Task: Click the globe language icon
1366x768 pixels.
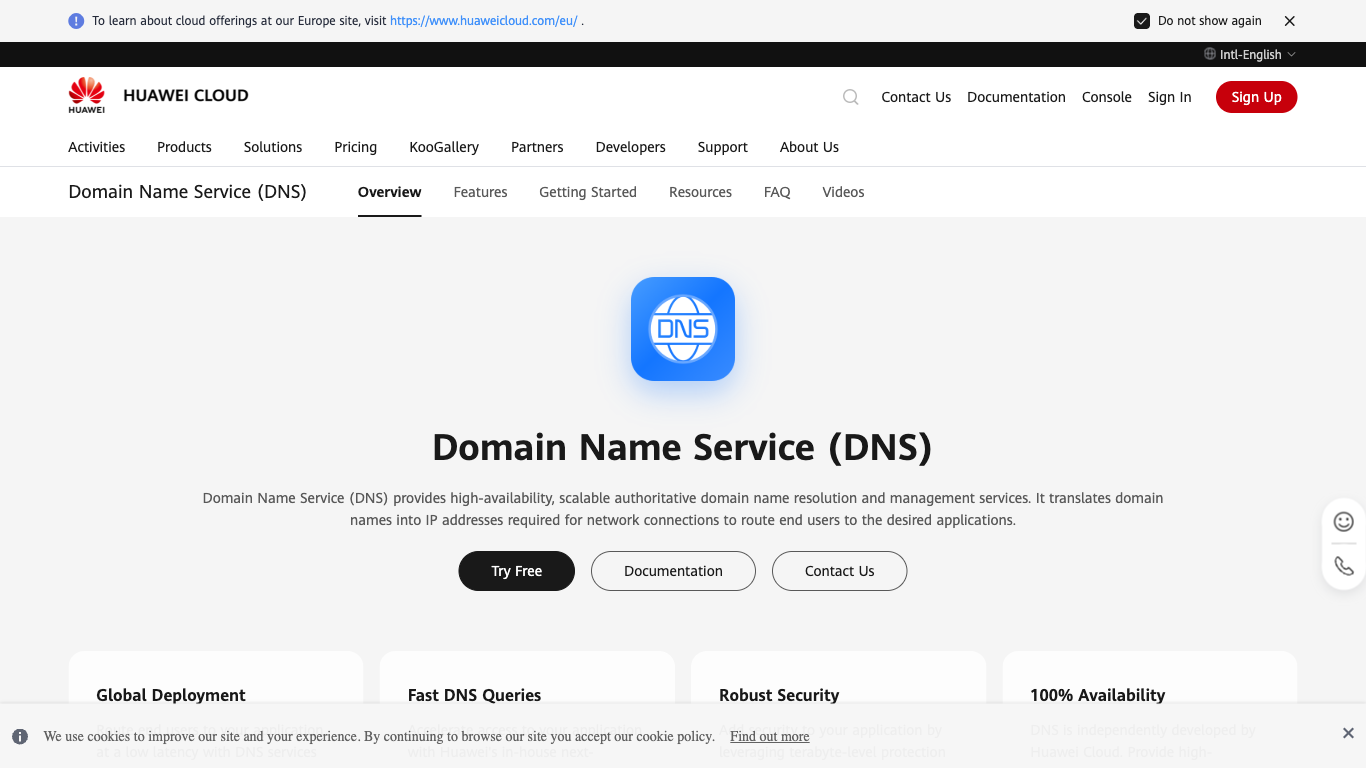Action: [1210, 54]
